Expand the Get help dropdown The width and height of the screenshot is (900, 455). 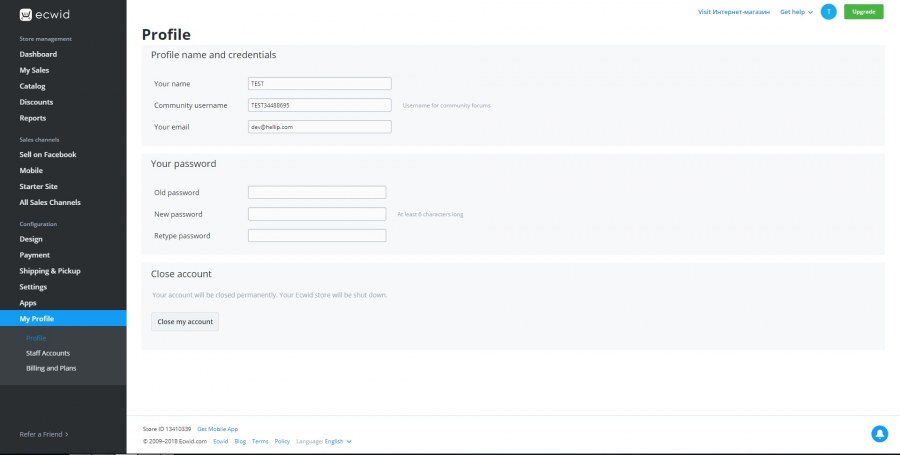coord(796,12)
